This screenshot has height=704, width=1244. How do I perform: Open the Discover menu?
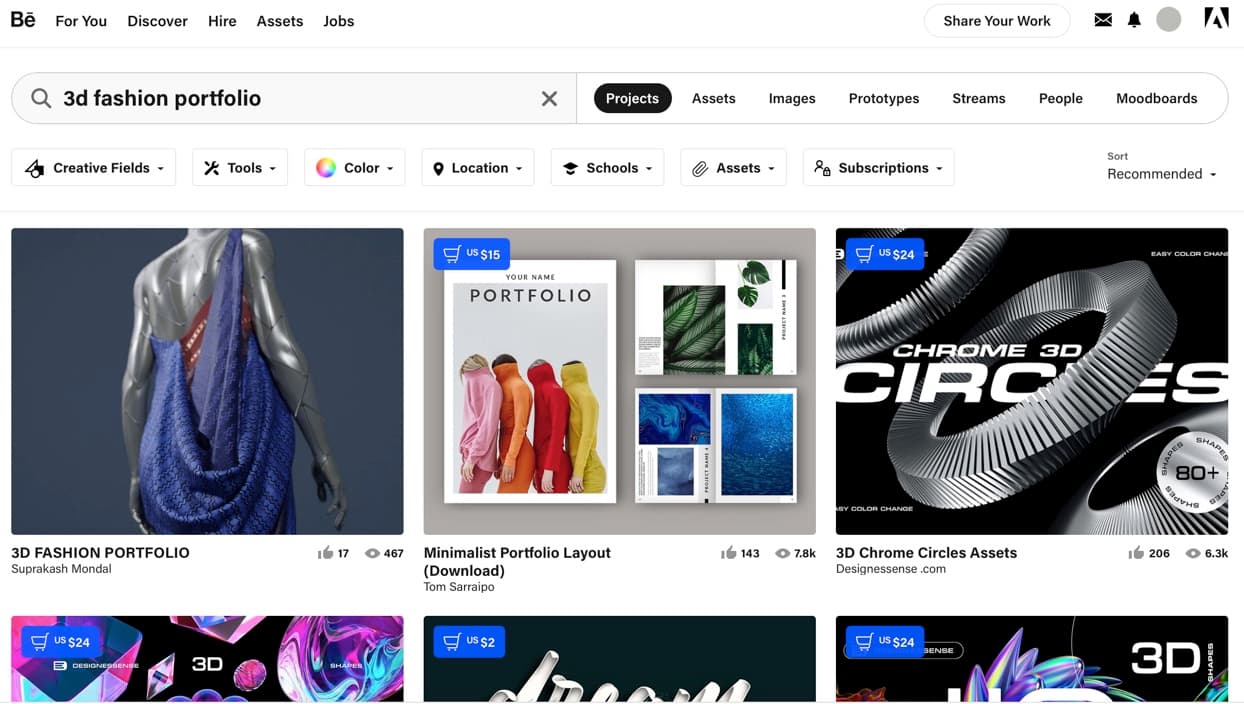tap(157, 20)
